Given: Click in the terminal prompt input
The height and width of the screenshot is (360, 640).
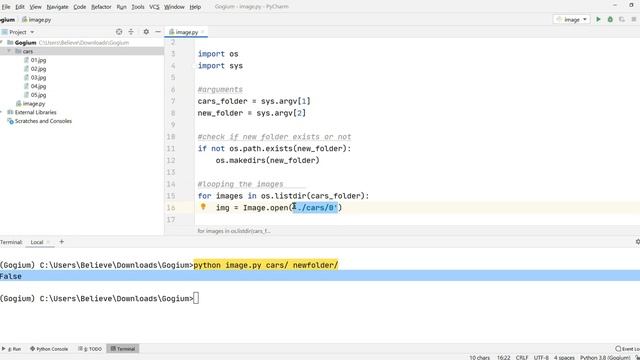Looking at the screenshot, I should (196, 298).
